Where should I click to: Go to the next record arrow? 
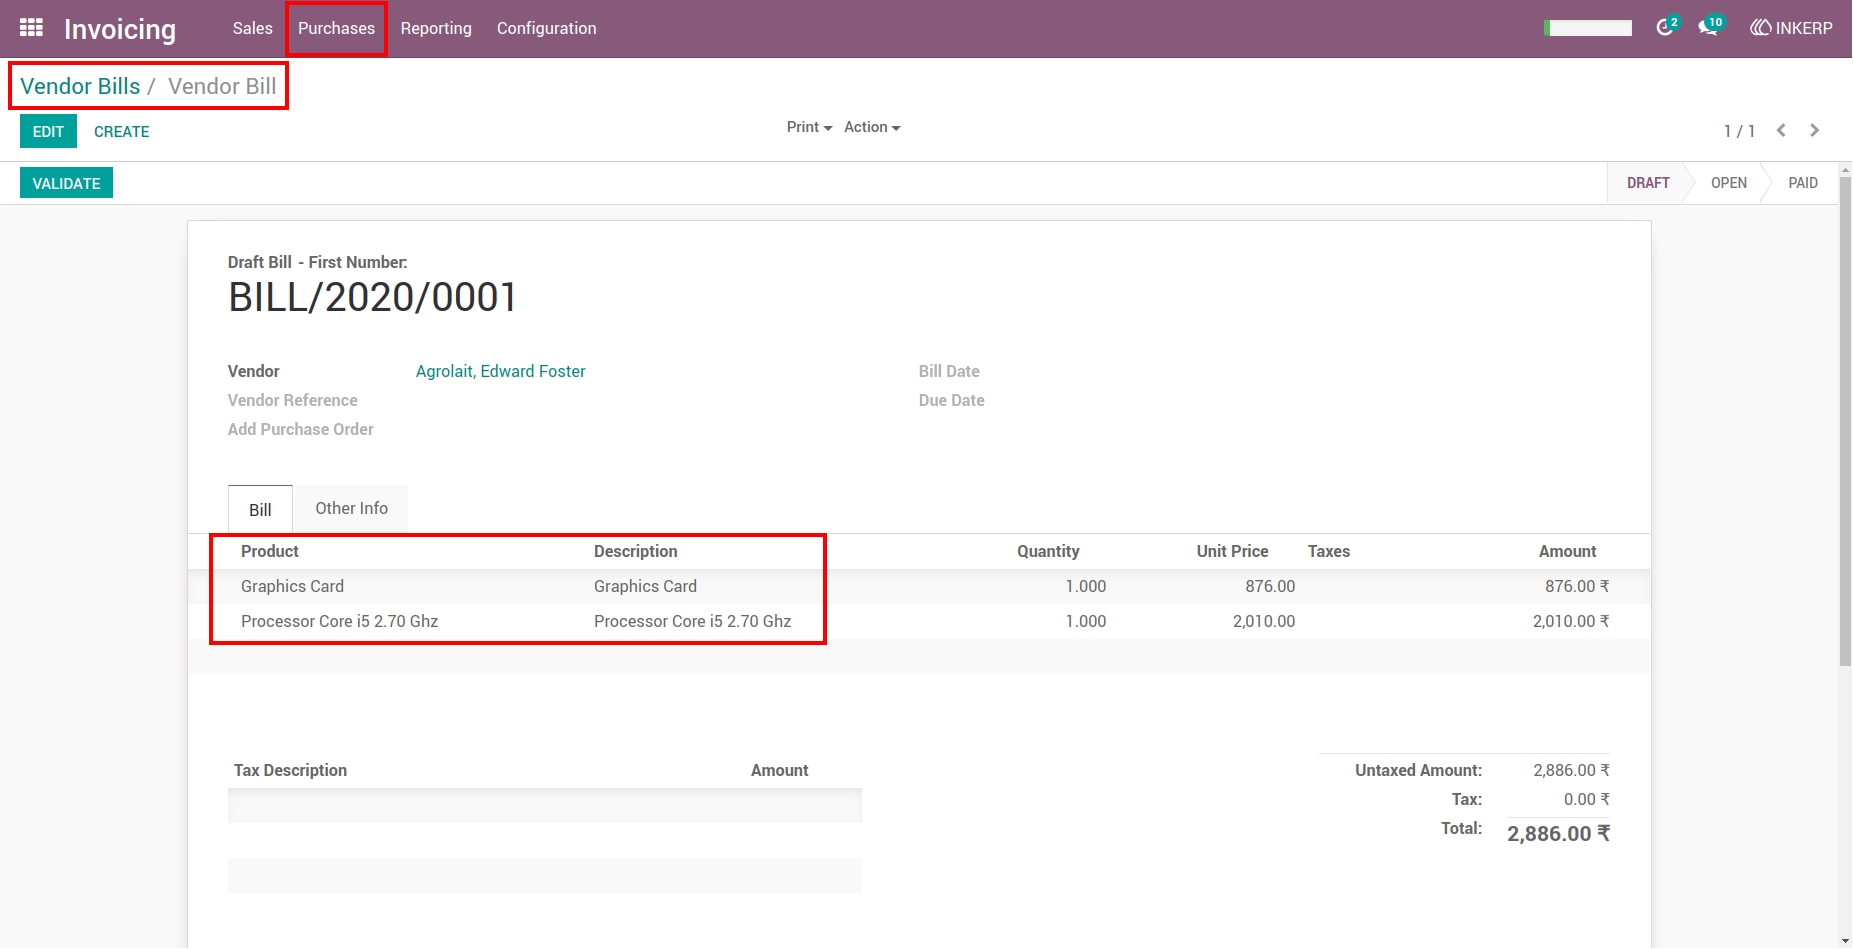pos(1814,131)
